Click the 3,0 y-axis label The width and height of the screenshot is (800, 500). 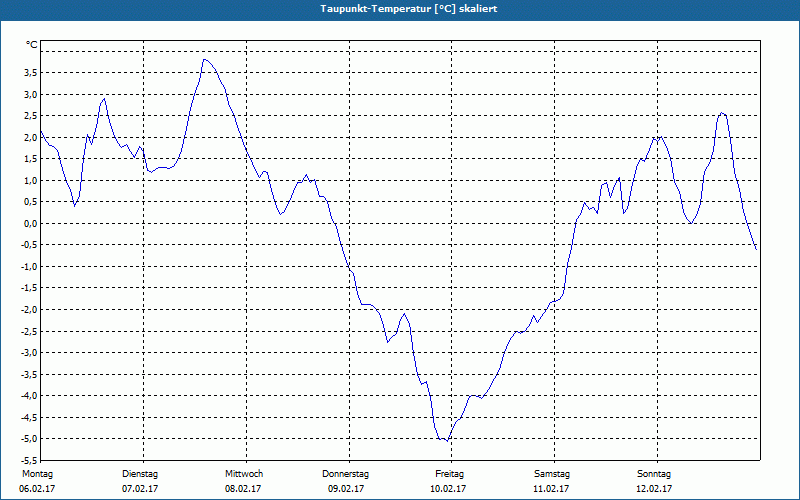click(30, 94)
